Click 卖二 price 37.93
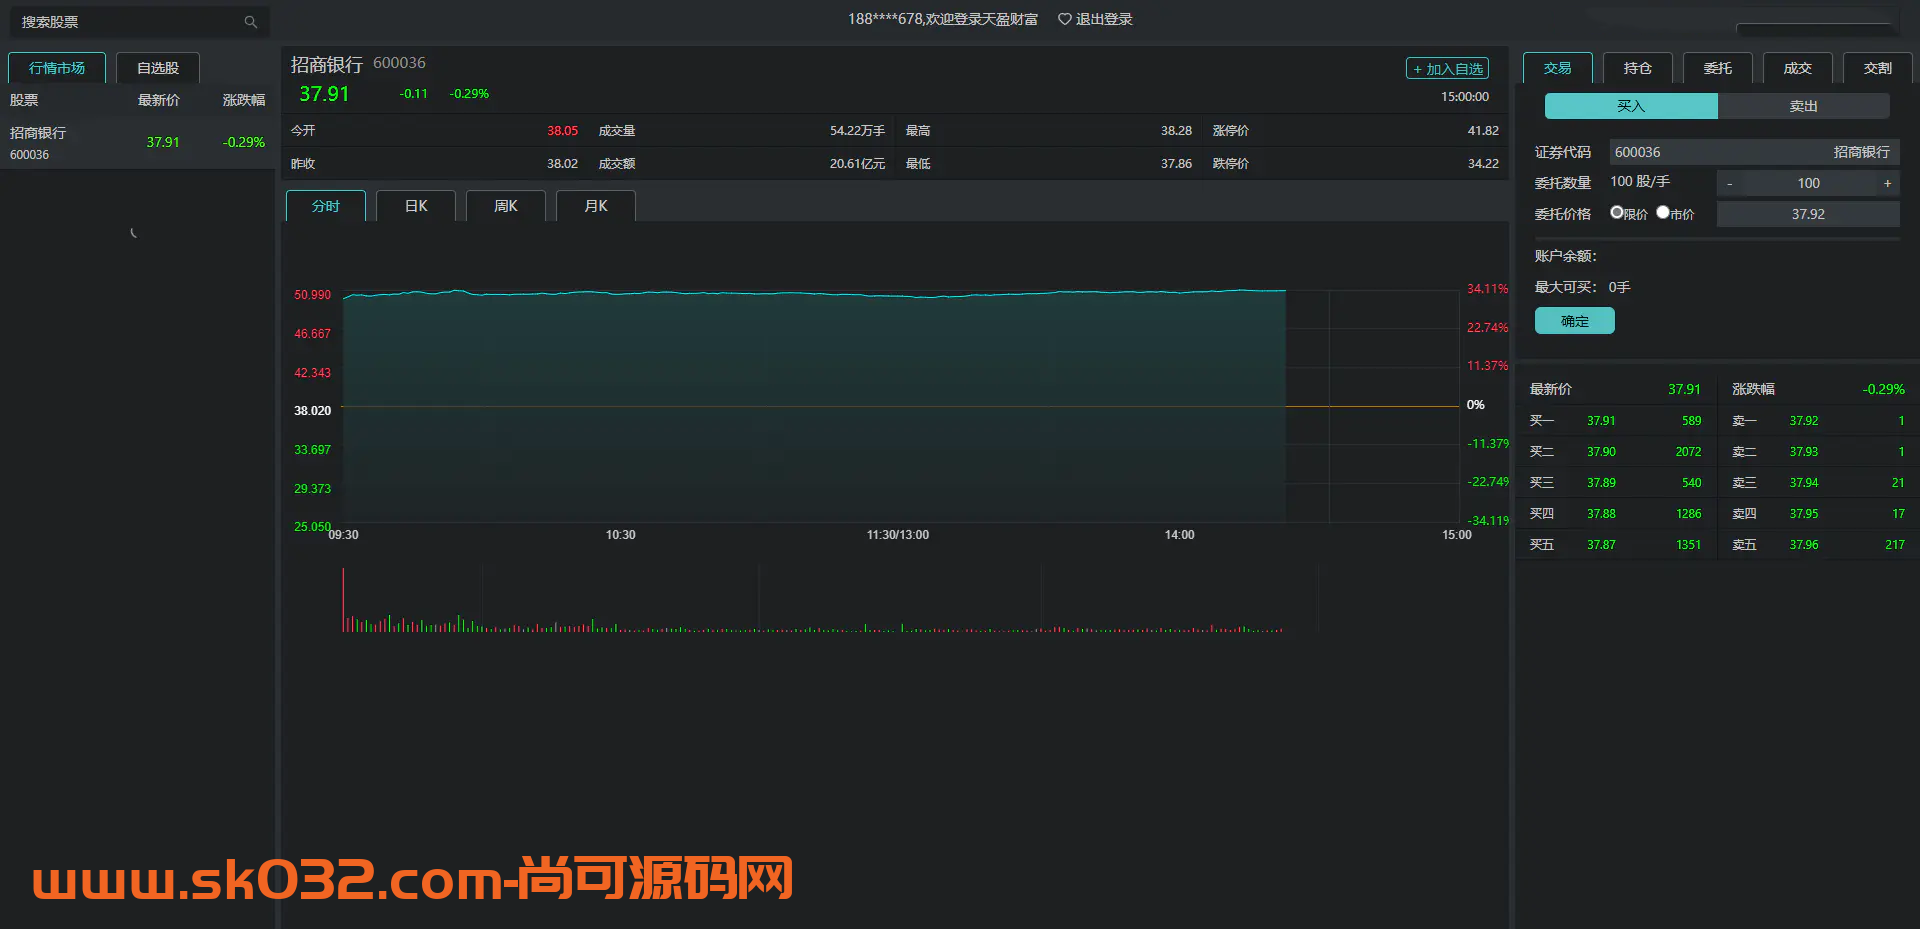The height and width of the screenshot is (929, 1920). (1804, 452)
